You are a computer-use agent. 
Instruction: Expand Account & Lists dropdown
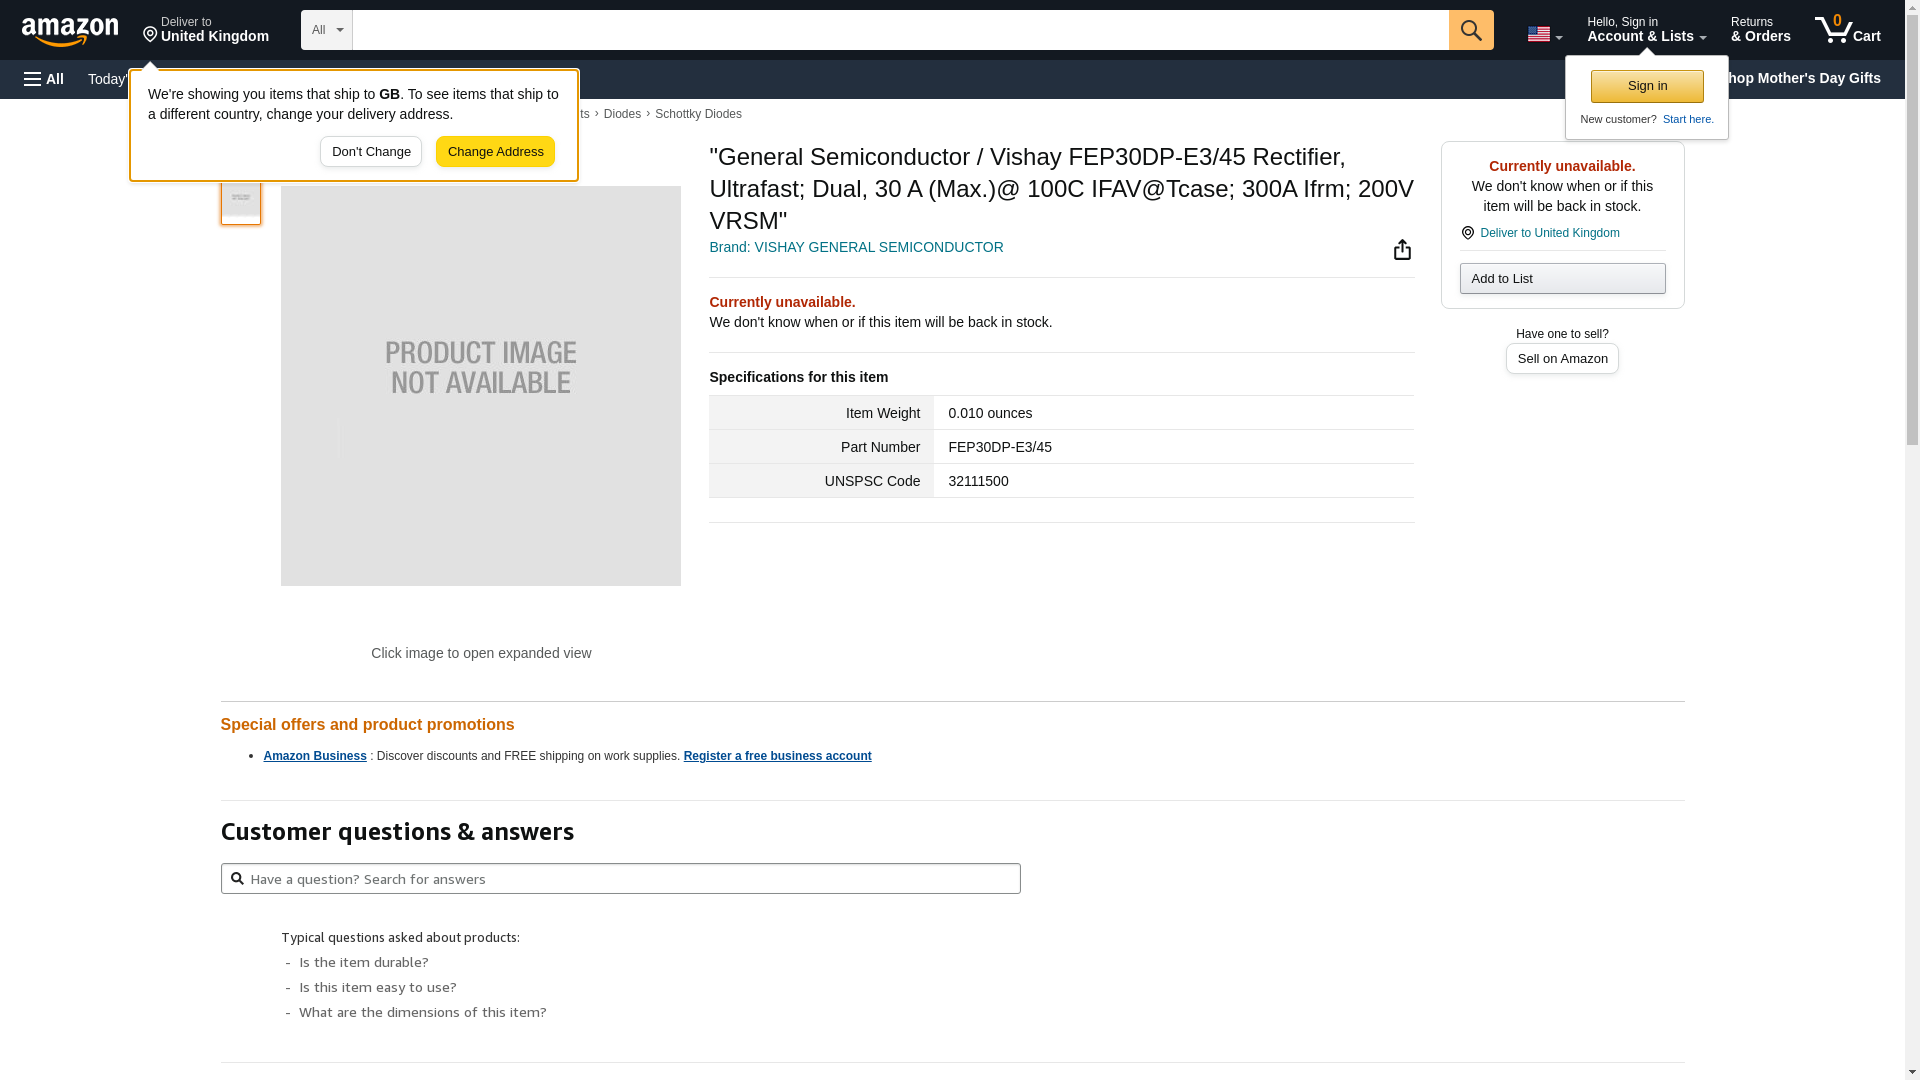[x=1646, y=30]
